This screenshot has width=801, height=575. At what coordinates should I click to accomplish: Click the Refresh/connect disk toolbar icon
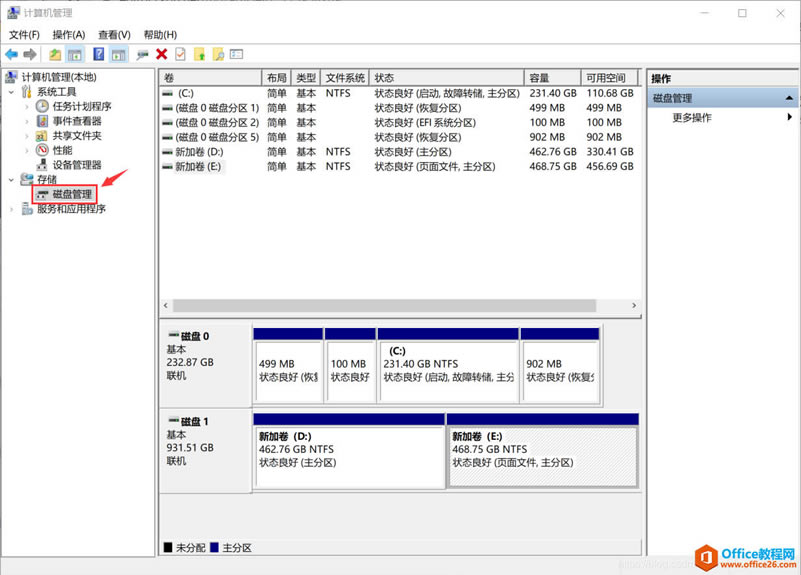[x=143, y=54]
